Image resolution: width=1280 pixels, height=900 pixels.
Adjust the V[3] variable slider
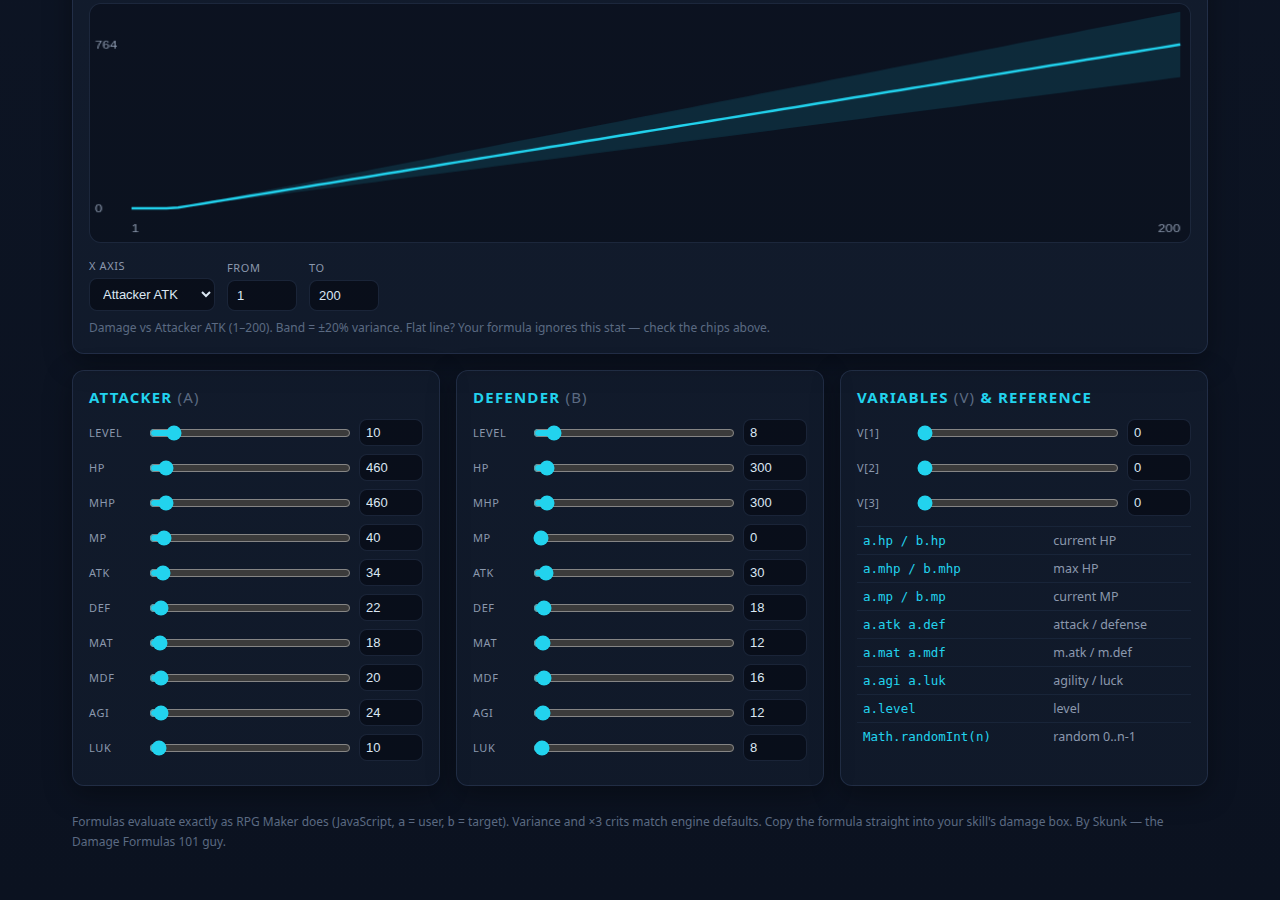pyautogui.click(x=1018, y=503)
